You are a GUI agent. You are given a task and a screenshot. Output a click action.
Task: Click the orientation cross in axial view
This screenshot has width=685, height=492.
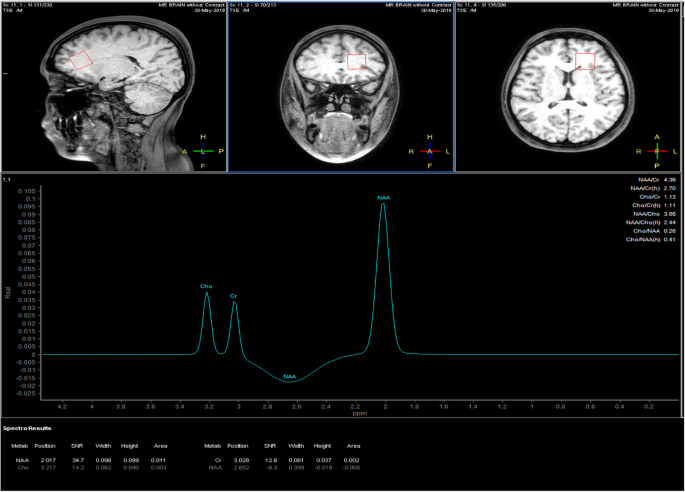[657, 151]
